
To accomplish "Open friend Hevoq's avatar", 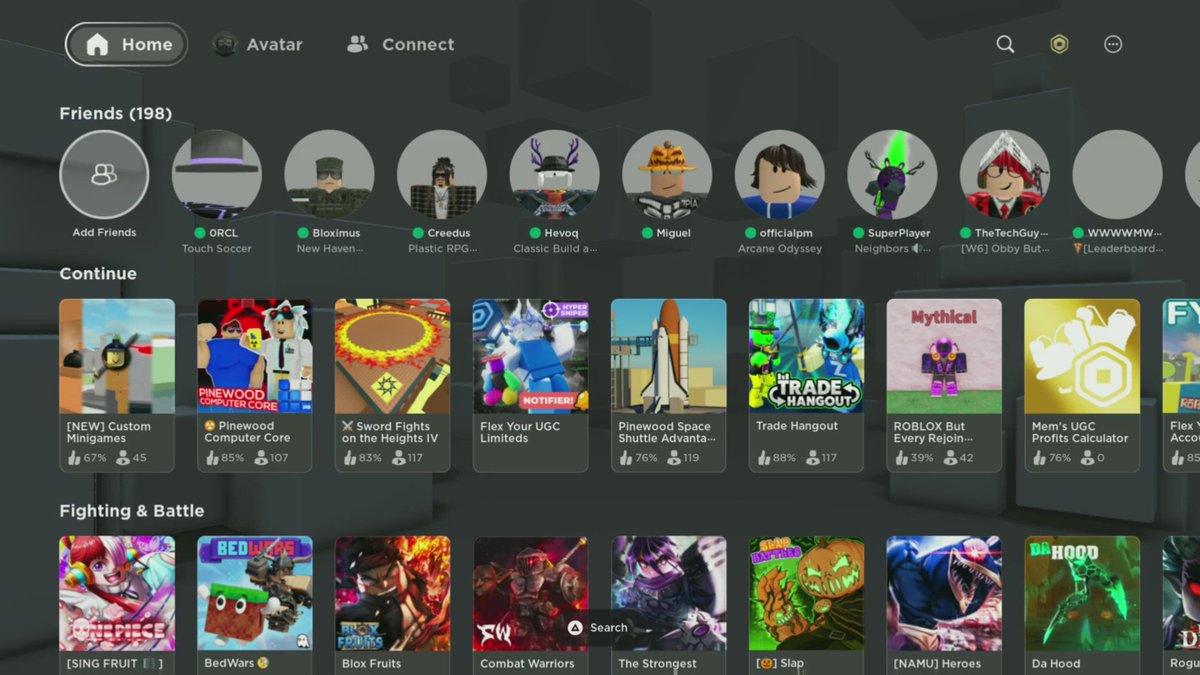I will [555, 174].
